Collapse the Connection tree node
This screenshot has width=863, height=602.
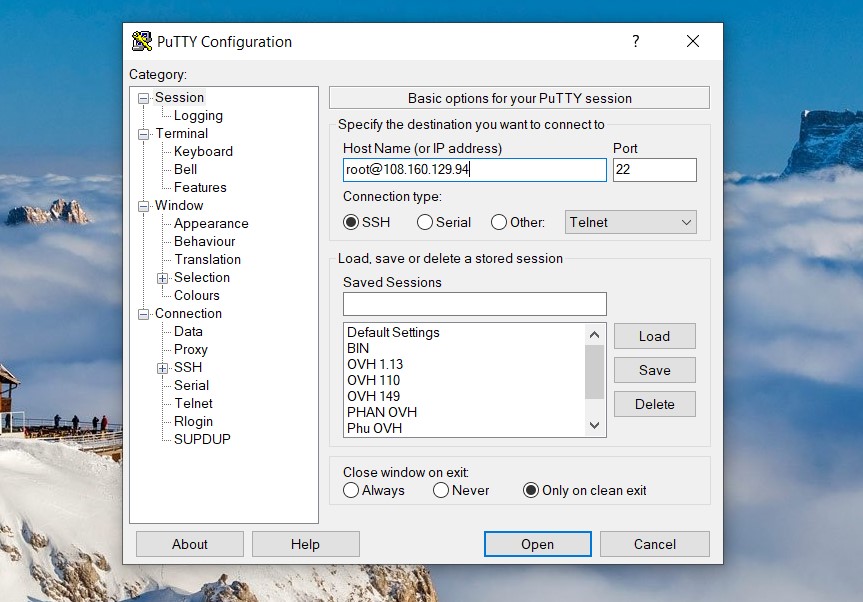click(x=144, y=314)
